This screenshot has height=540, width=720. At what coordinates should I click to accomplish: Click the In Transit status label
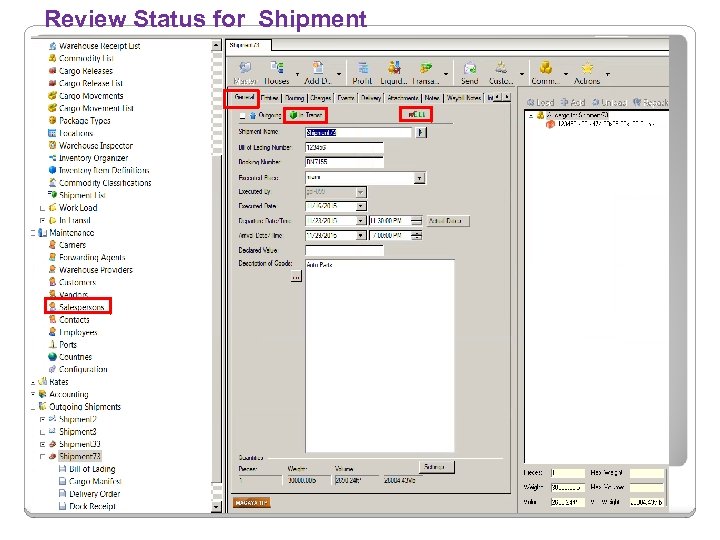(x=306, y=115)
